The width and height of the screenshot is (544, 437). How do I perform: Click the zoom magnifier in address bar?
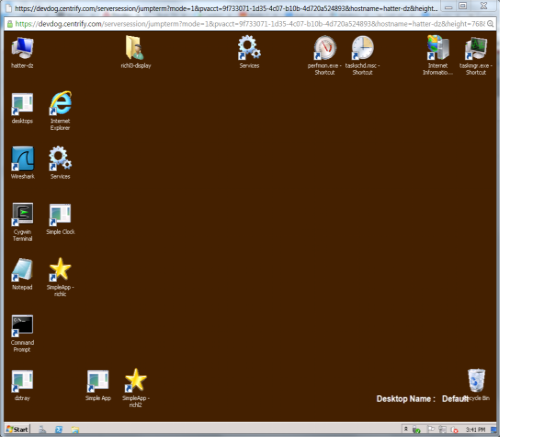490,24
